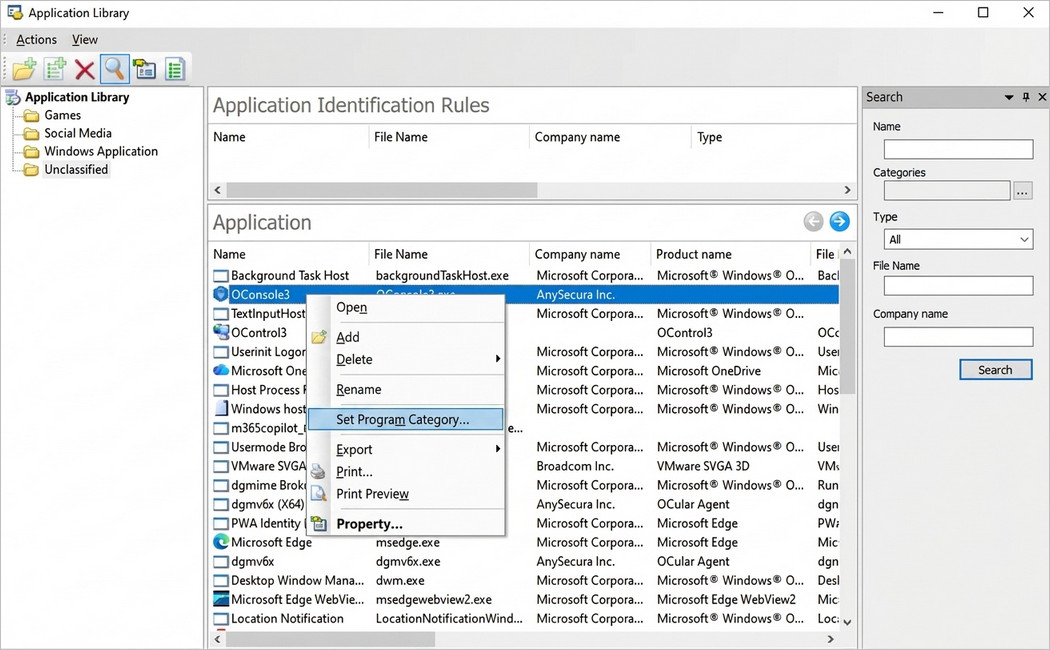Viewport: 1050px width, 650px height.
Task: Sort Application list by File Name column
Action: [x=449, y=254]
